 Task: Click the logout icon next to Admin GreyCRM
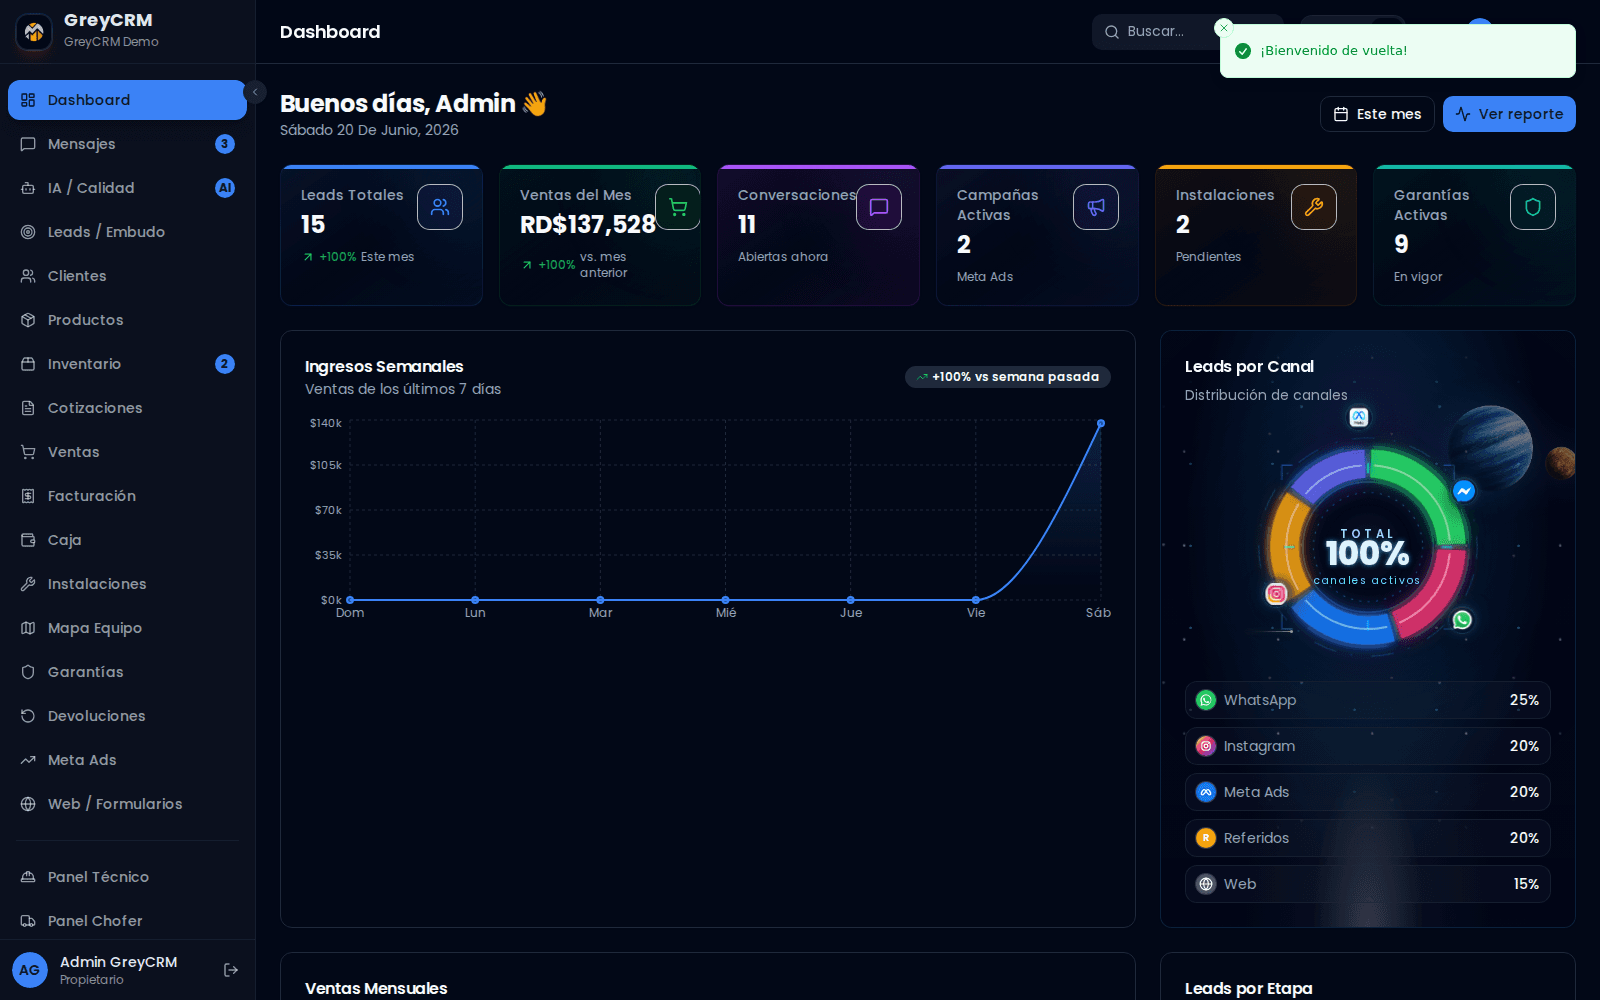(x=231, y=970)
